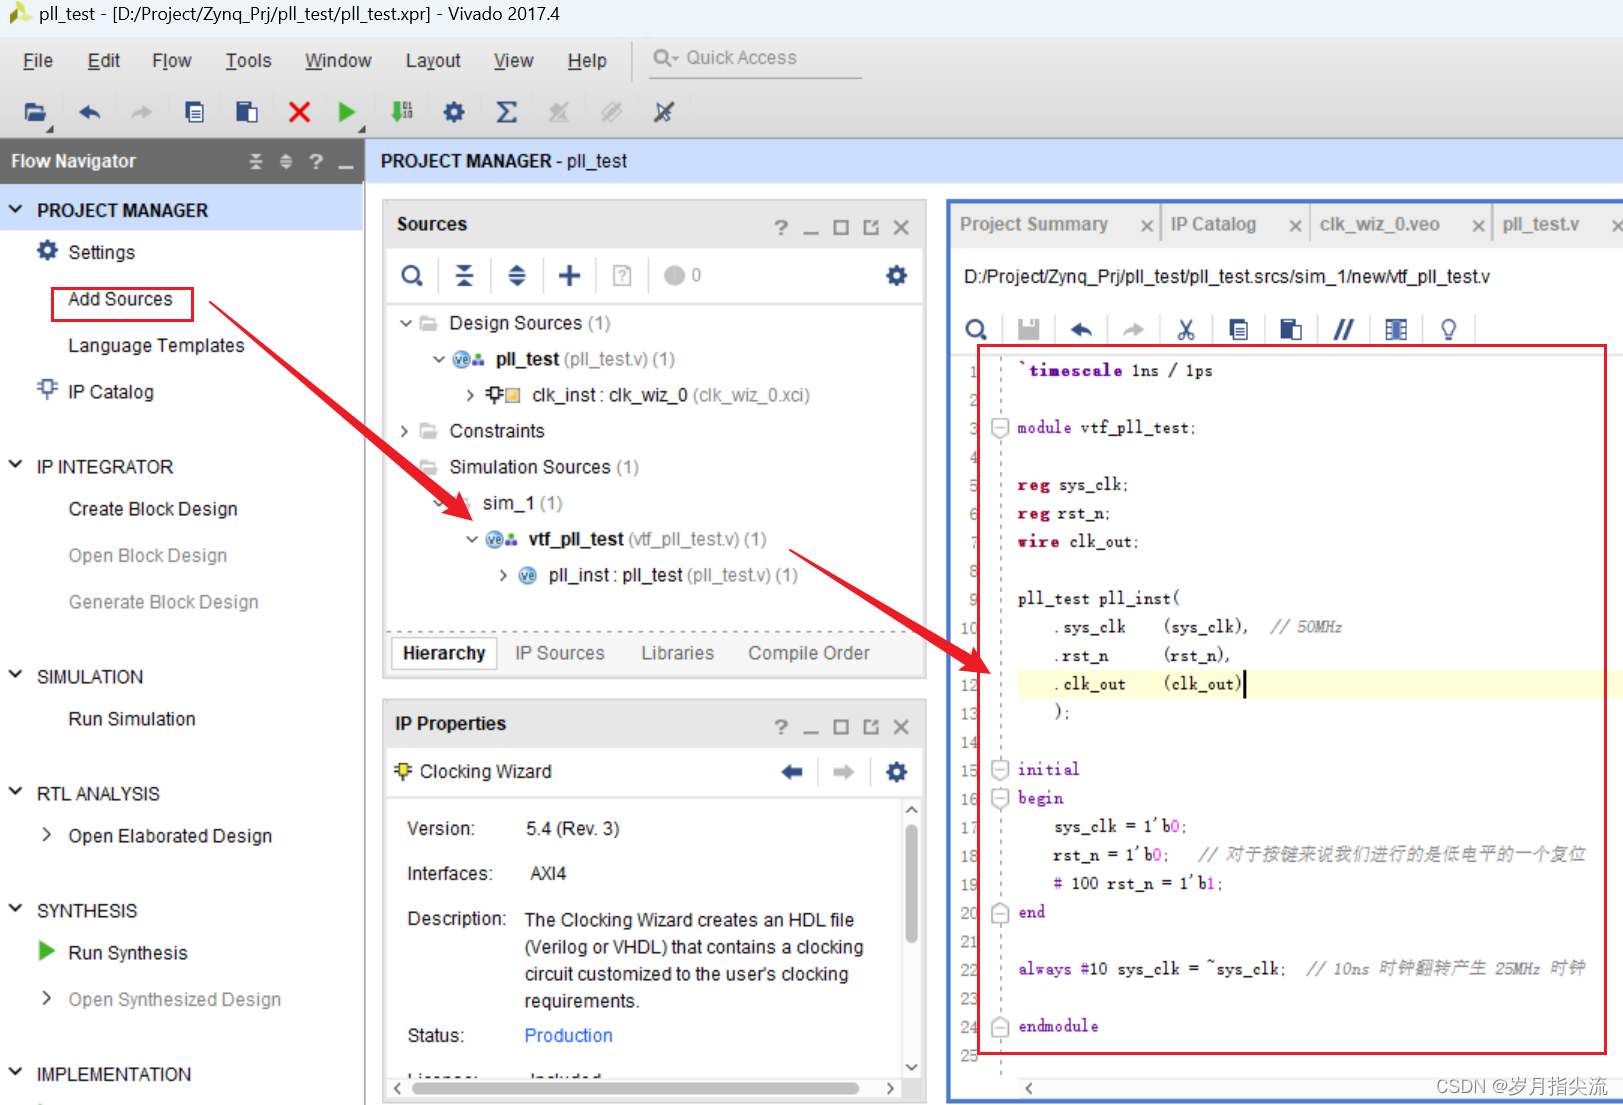This screenshot has height=1105, width=1623.
Task: Switch to the IP Catalog tab
Action: 1213,224
